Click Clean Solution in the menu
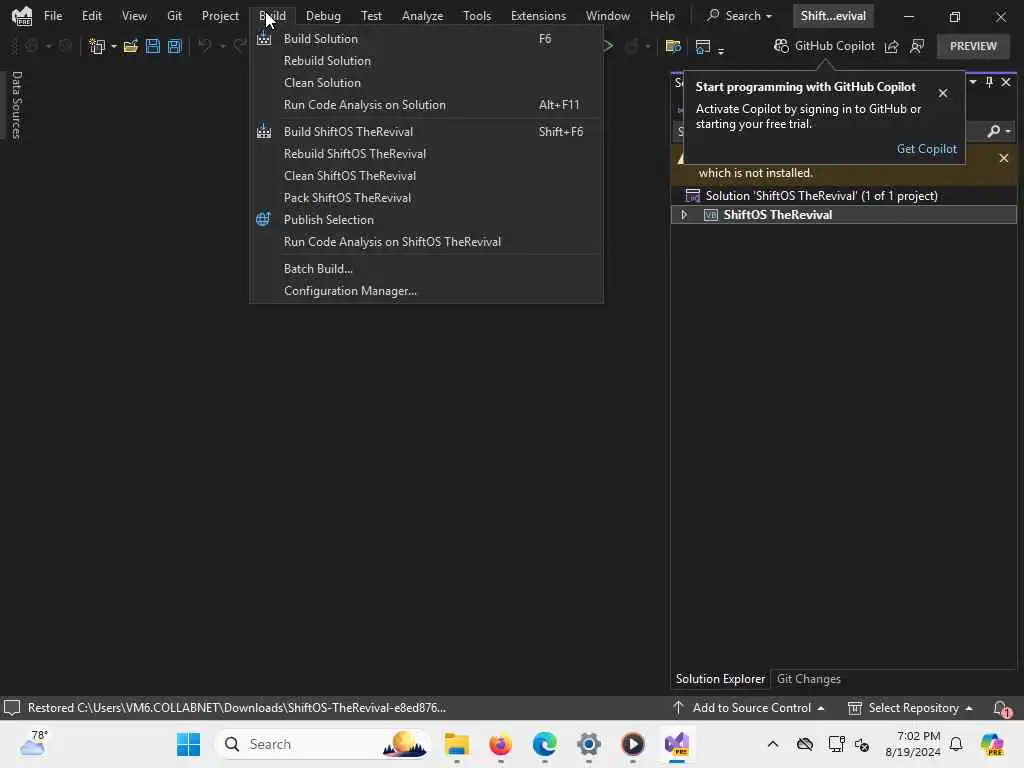The width and height of the screenshot is (1024, 768). coord(426,83)
